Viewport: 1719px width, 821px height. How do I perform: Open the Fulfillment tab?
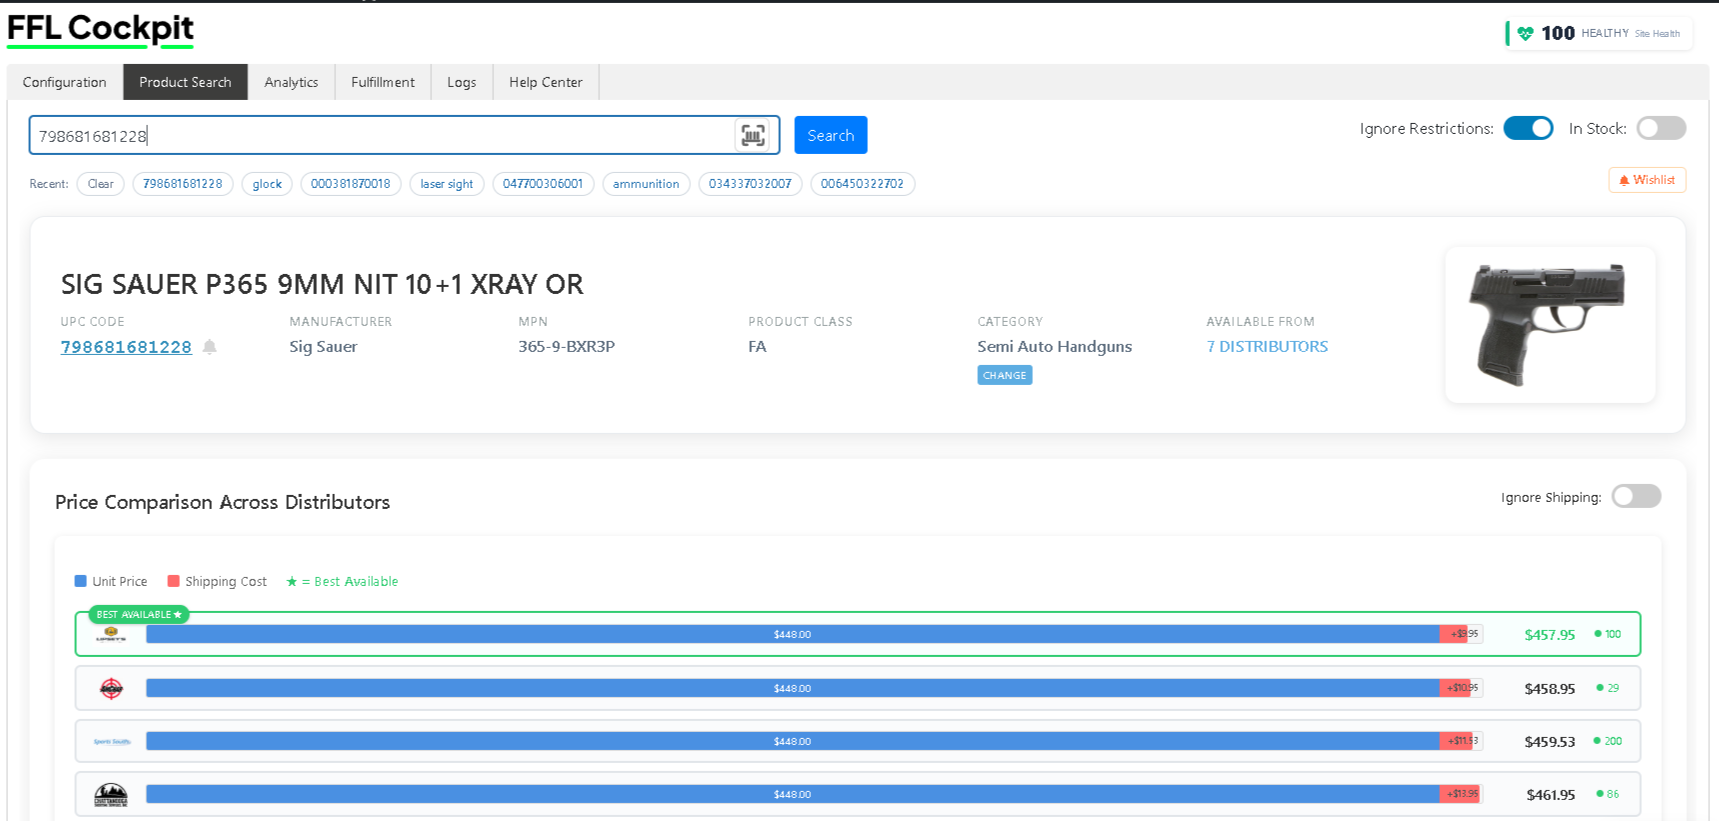[383, 82]
